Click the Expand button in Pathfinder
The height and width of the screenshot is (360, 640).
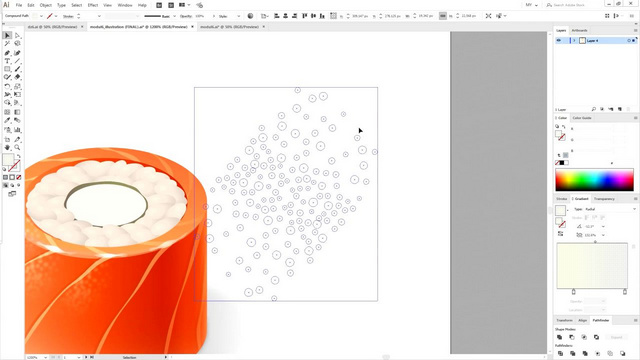pyautogui.click(x=616, y=337)
